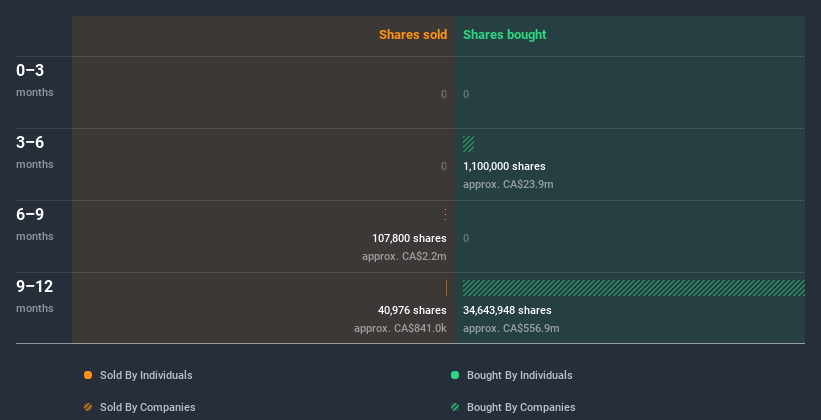Viewport: 821px width, 420px height.
Task: Click the striped Sold By Companies legend icon
Action: tap(88, 407)
